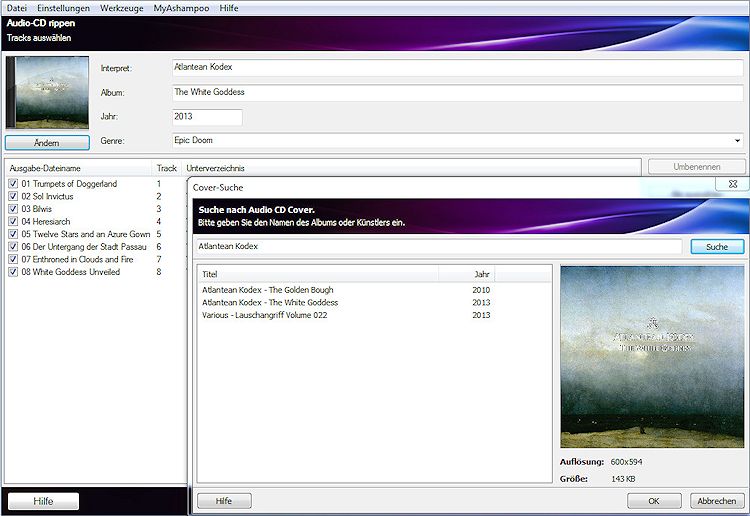Open the Datei menu
This screenshot has height=516, width=750.
(17, 8)
